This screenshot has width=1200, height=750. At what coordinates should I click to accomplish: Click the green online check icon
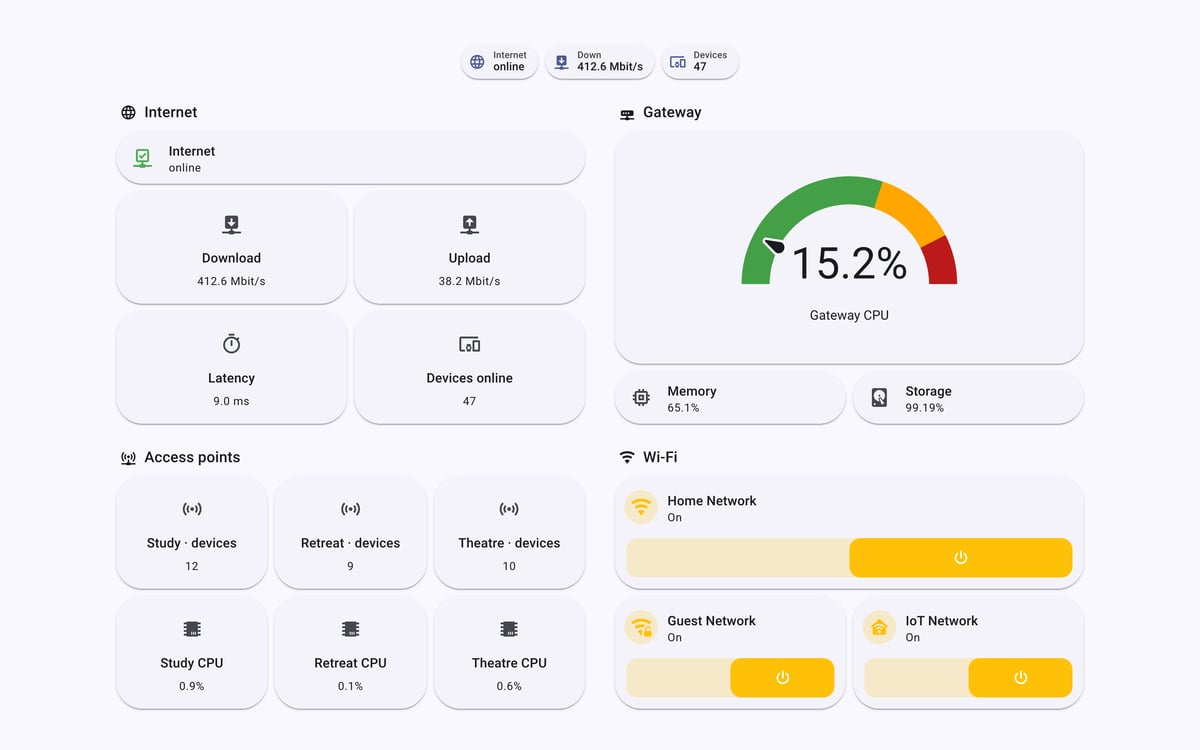pos(143,158)
